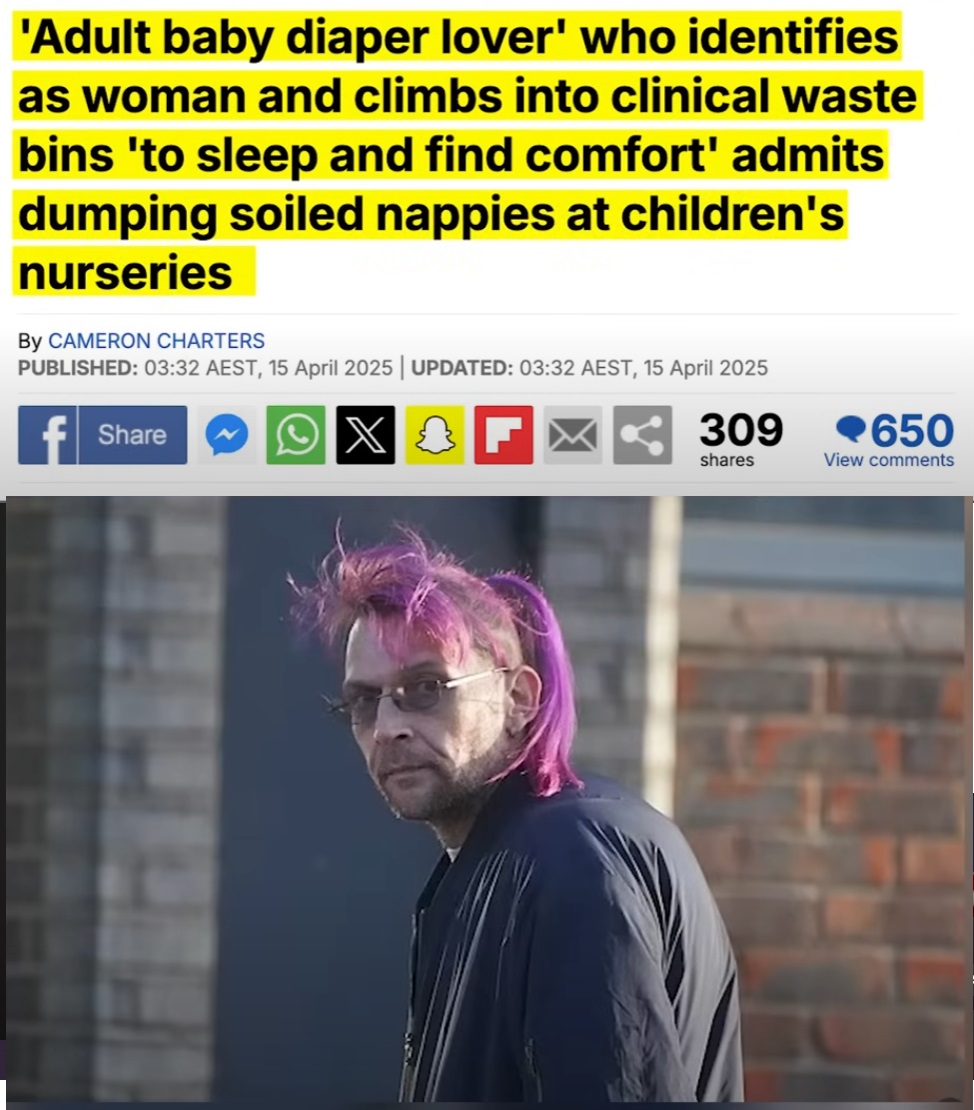Share article on Flipboard
The width and height of the screenshot is (974, 1110).
503,435
